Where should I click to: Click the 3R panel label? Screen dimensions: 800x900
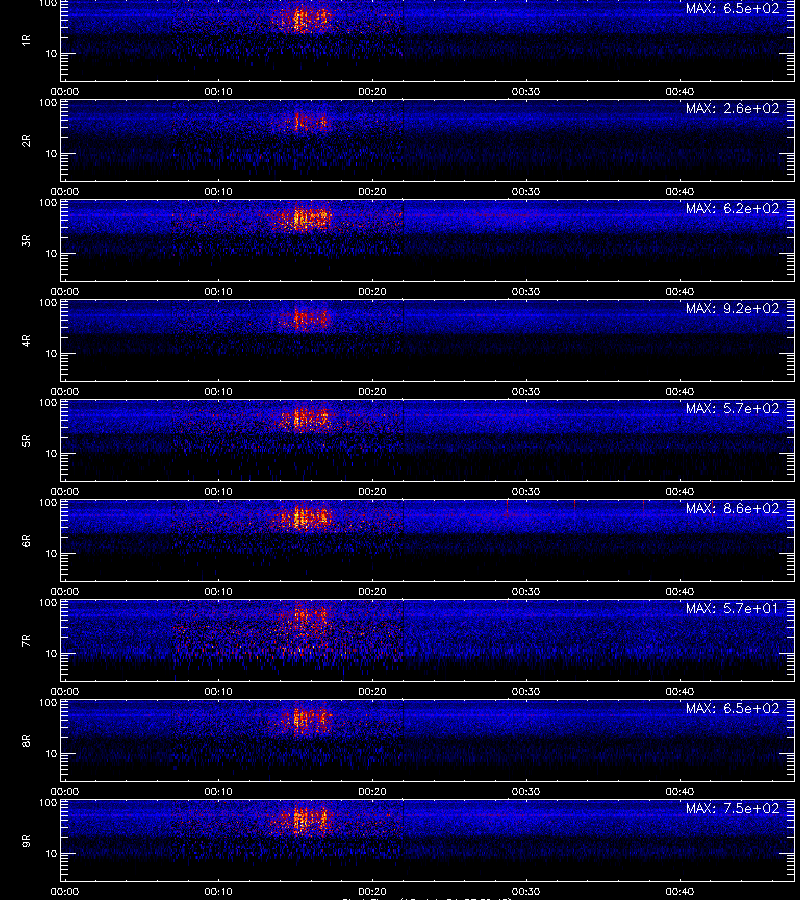point(26,240)
